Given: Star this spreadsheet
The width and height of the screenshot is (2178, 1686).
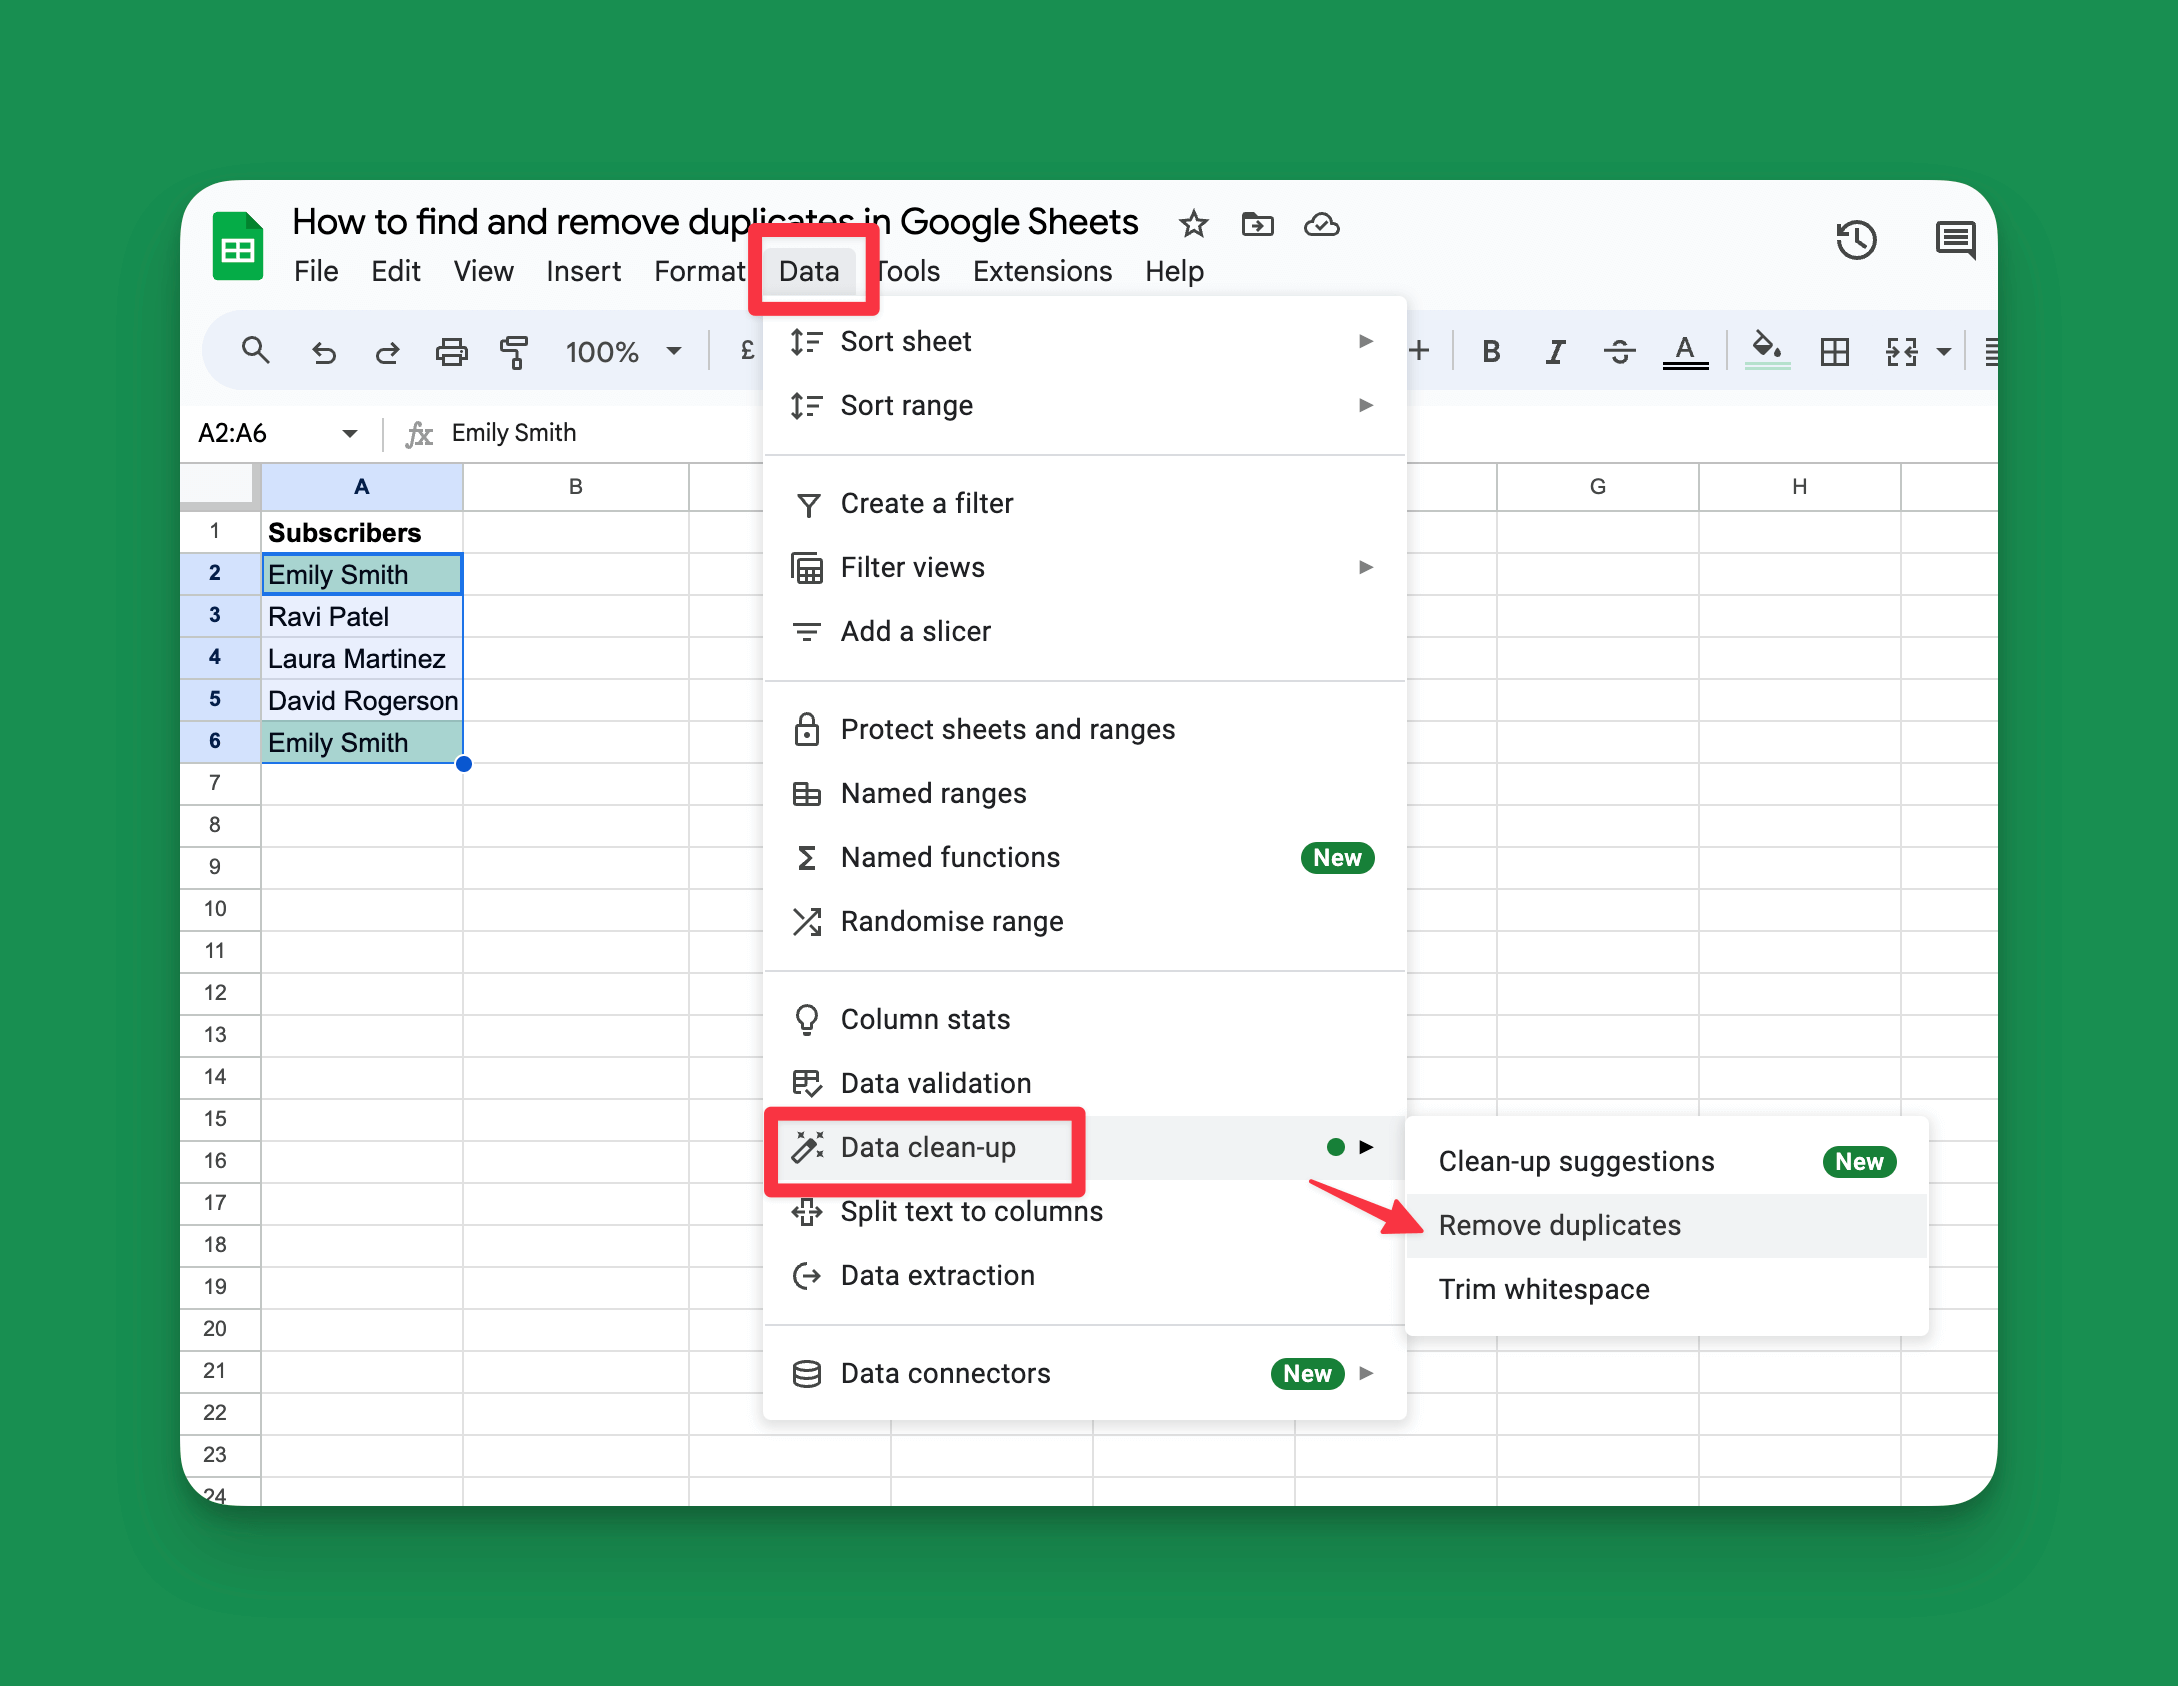Looking at the screenshot, I should click(1193, 224).
